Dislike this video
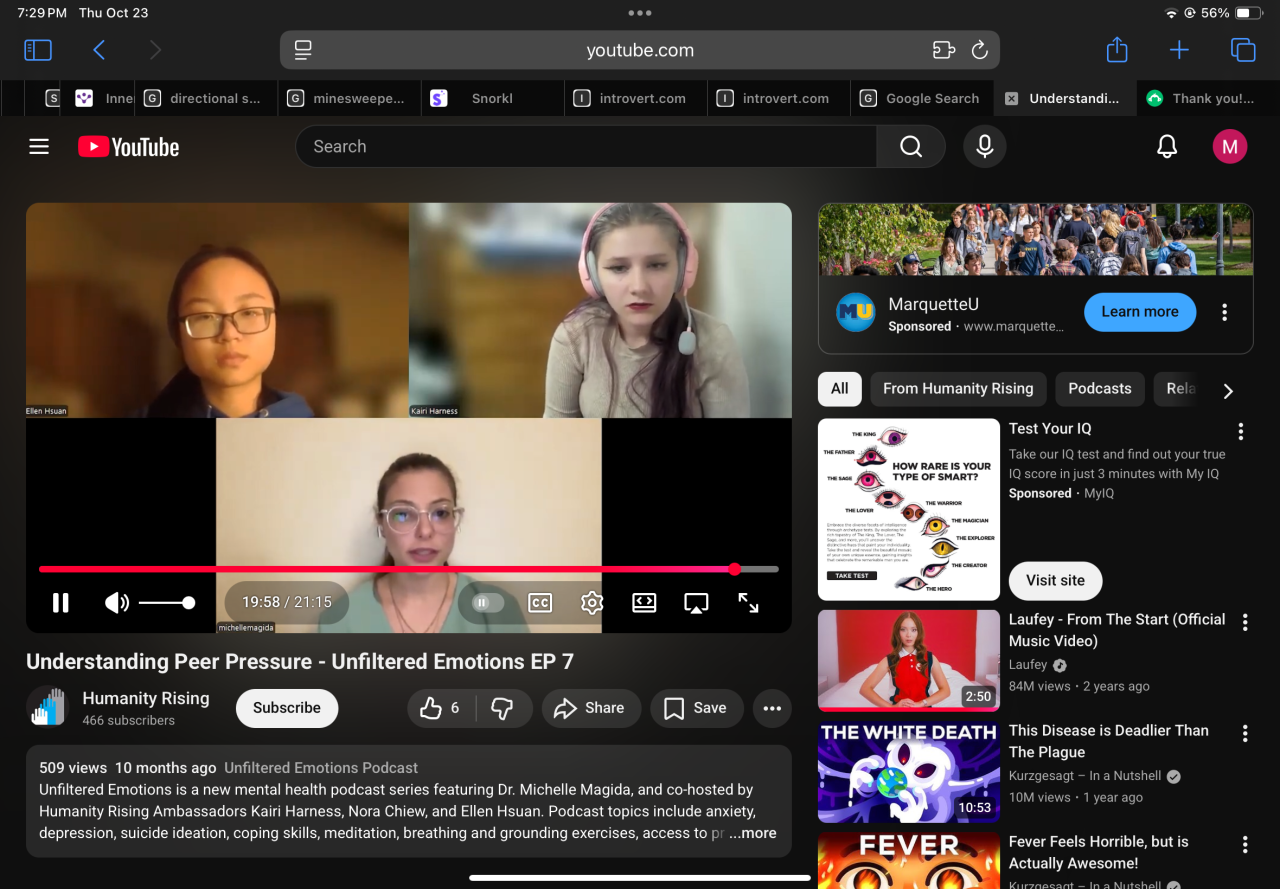 (x=502, y=708)
